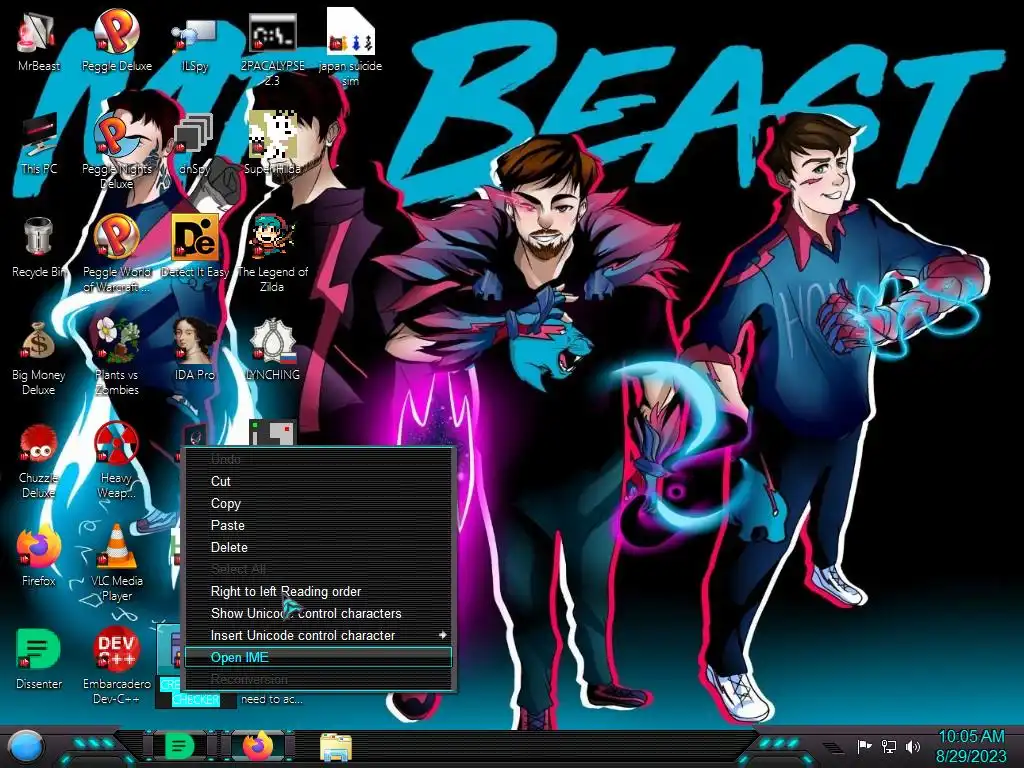Open the MrBeast desktop shortcut

pyautogui.click(x=38, y=40)
